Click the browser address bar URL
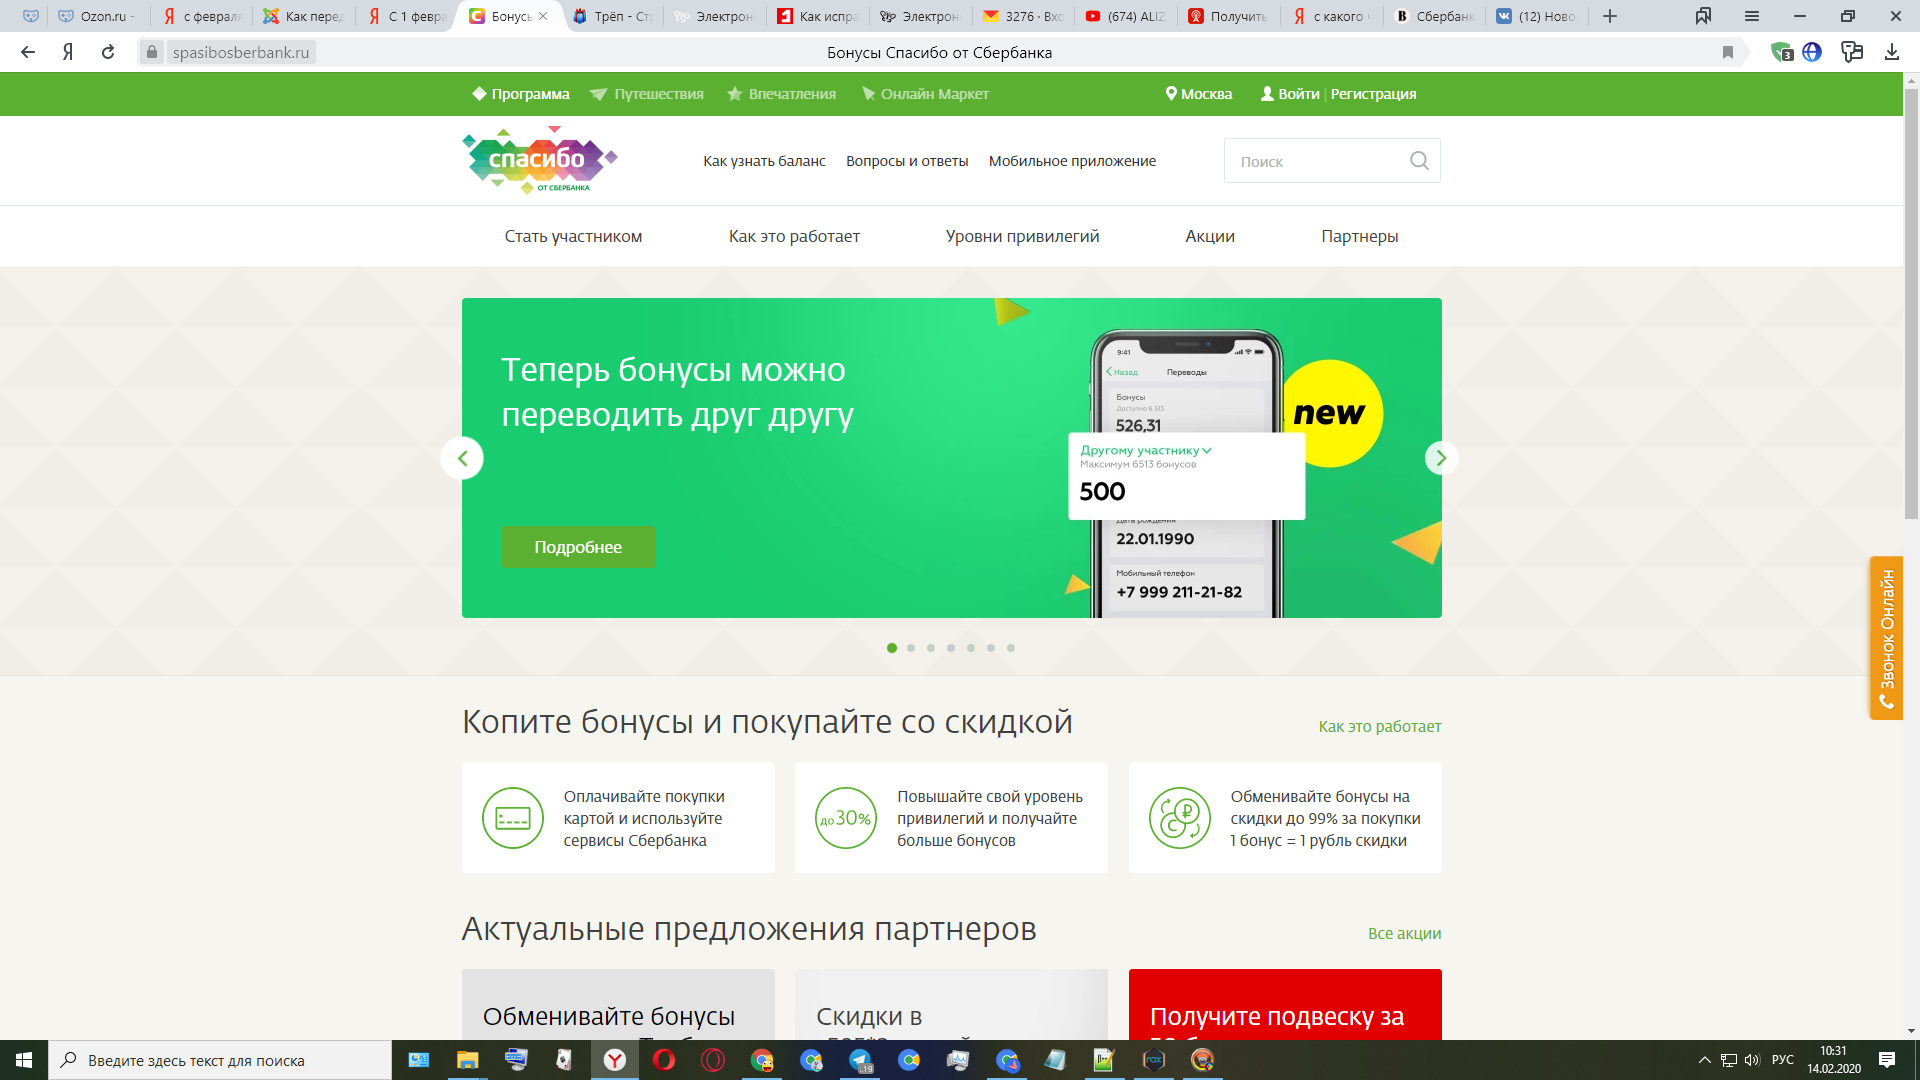Image resolution: width=1920 pixels, height=1080 pixels. [x=241, y=52]
